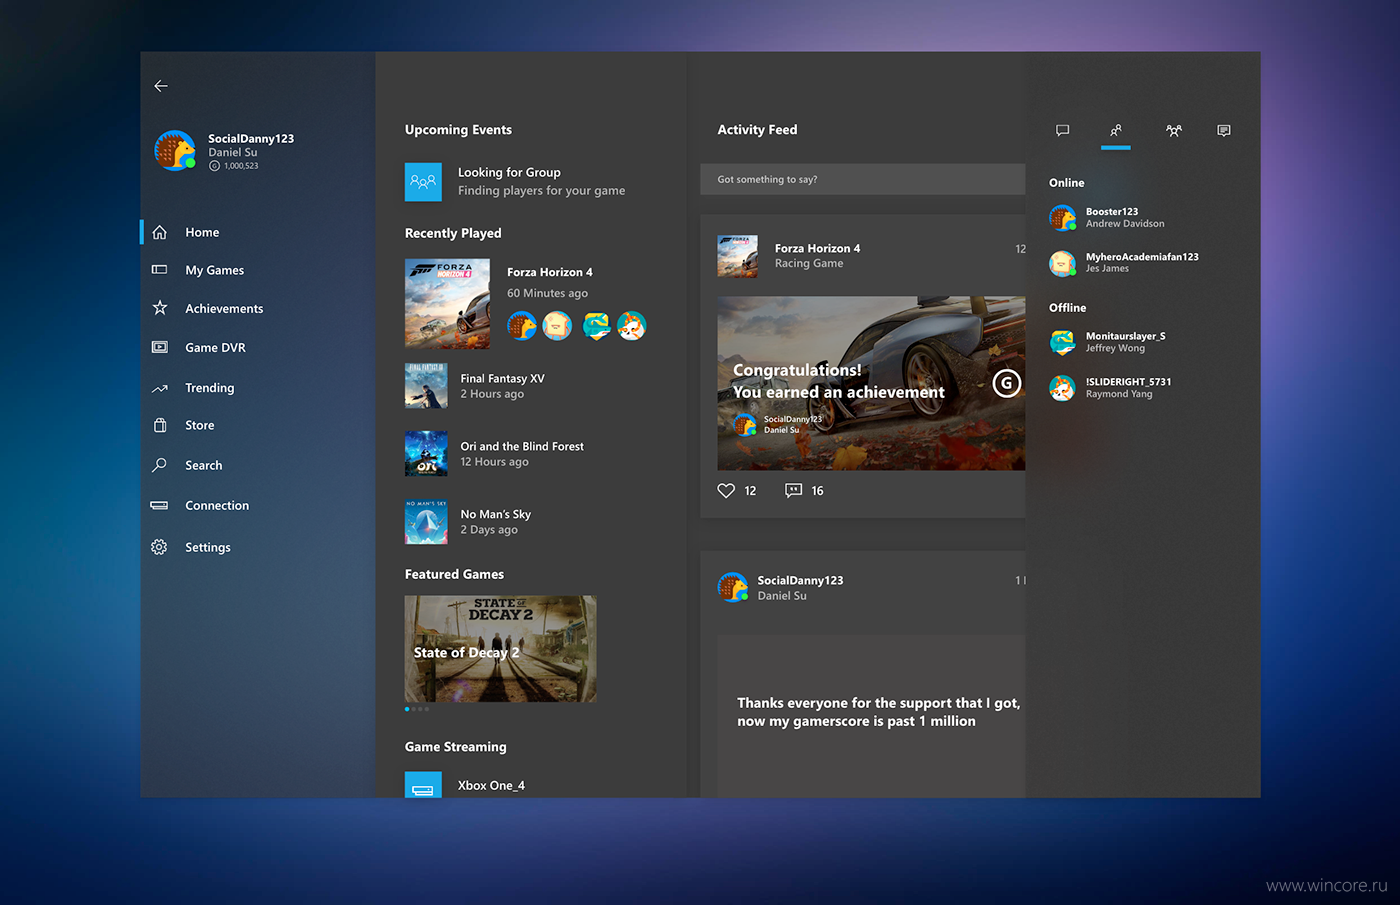Open Game DVR section
1400x905 pixels.
pyautogui.click(x=215, y=348)
